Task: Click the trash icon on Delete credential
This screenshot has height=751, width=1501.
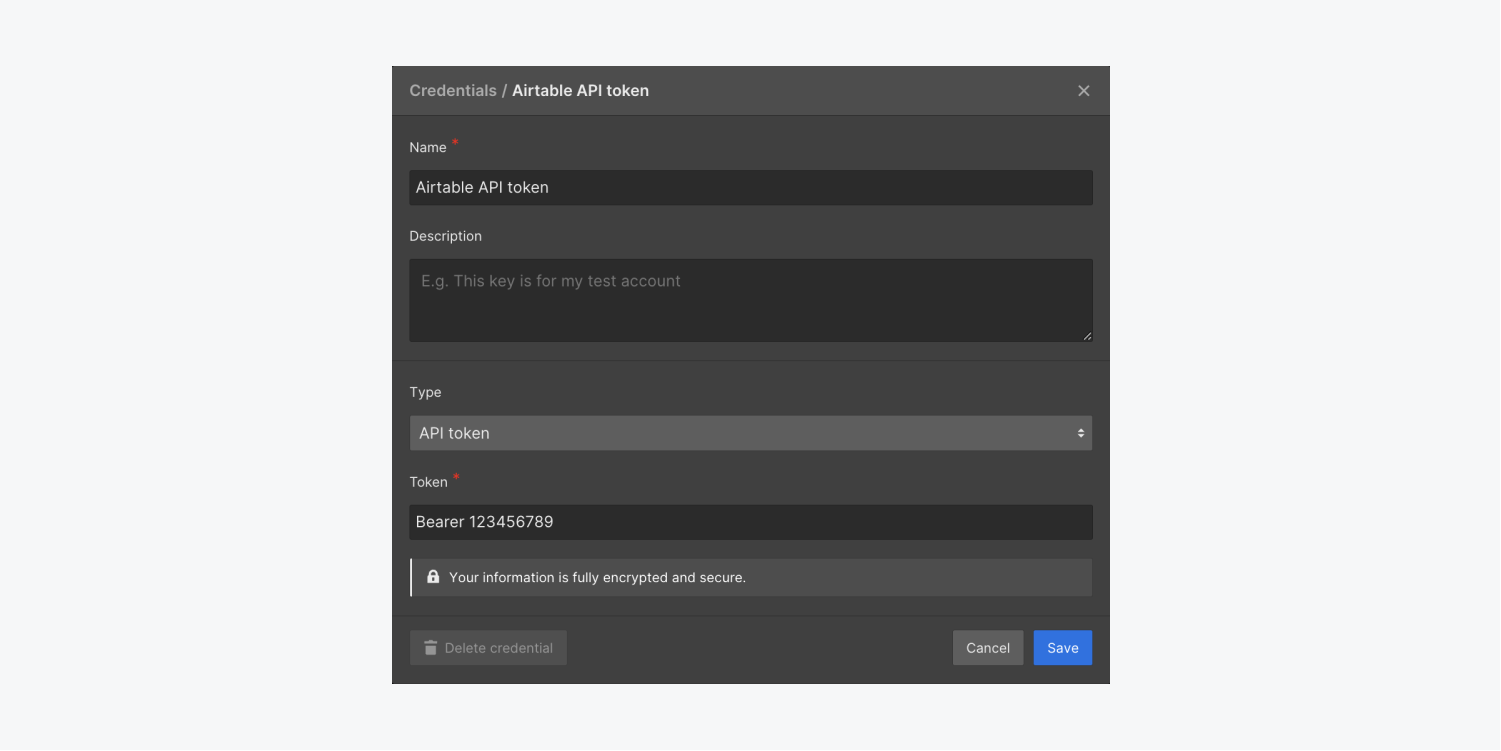Action: 430,648
